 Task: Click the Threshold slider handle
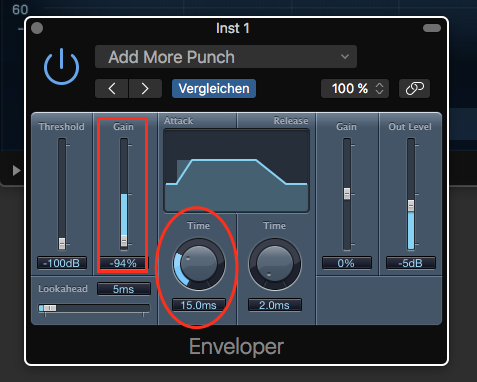pos(62,243)
